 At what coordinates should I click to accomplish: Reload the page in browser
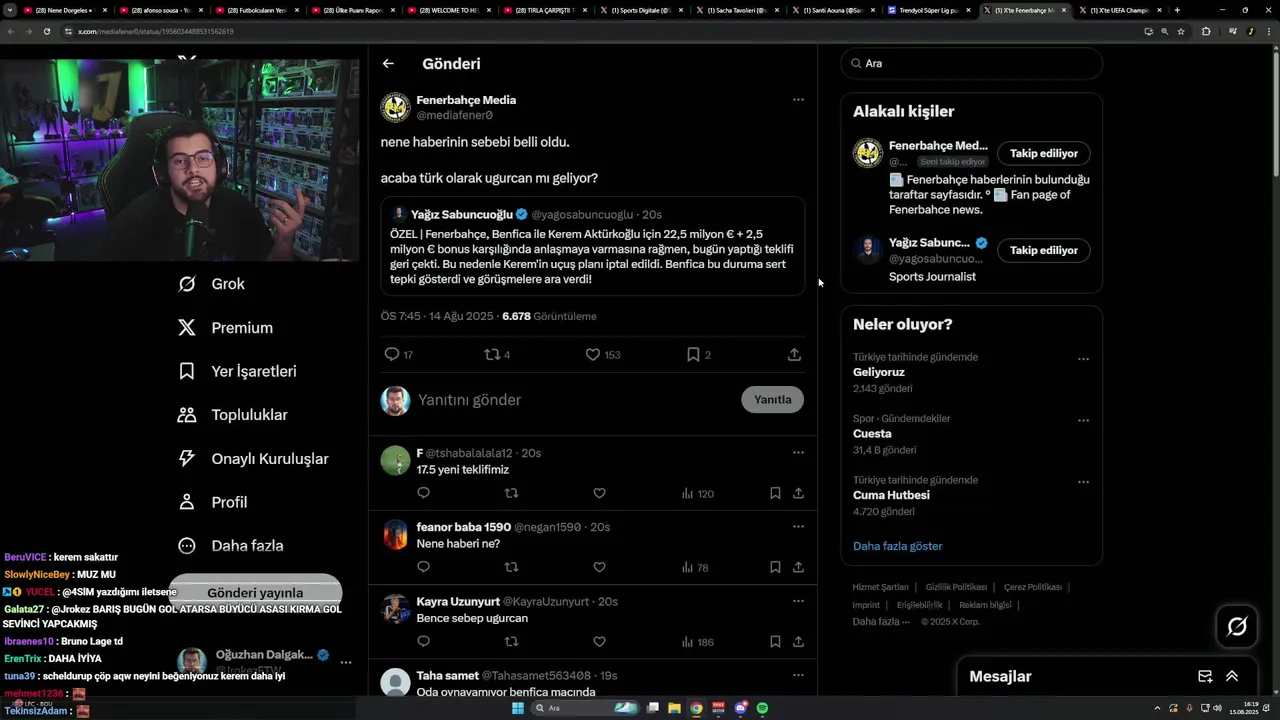[x=46, y=31]
